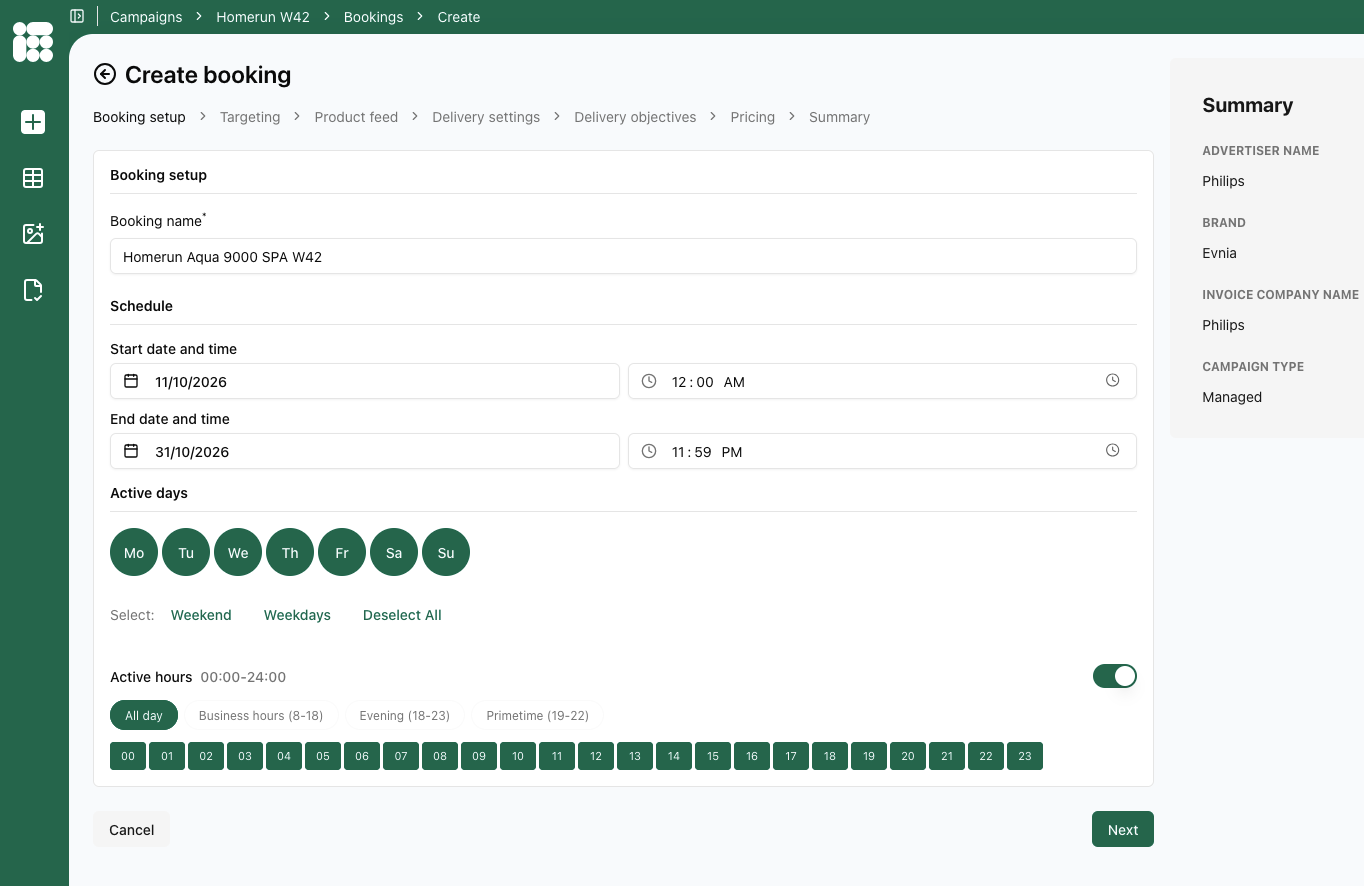This screenshot has height=886, width=1364.
Task: Select Primetime (19-22) preset
Action: tap(537, 716)
